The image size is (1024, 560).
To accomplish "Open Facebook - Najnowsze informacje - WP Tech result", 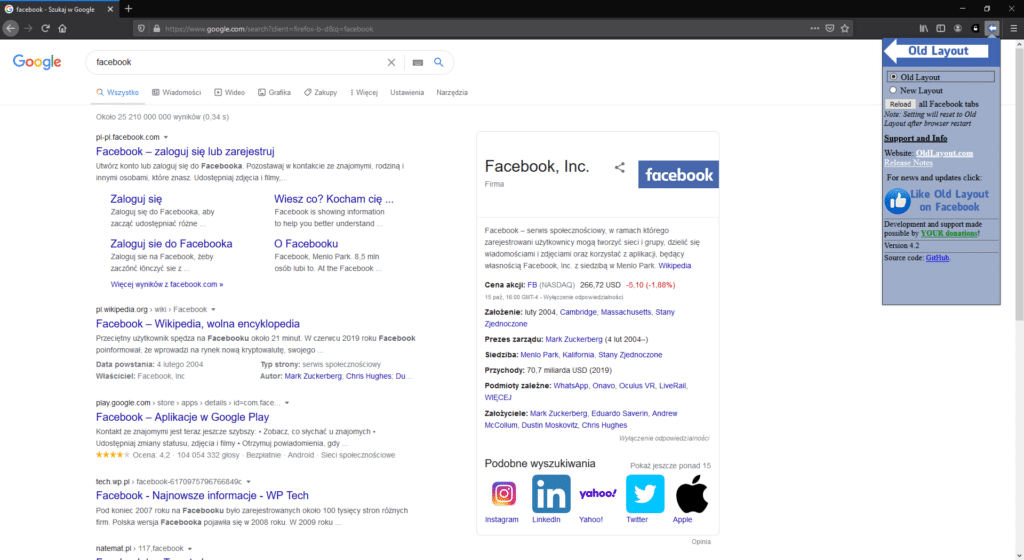I will point(202,495).
